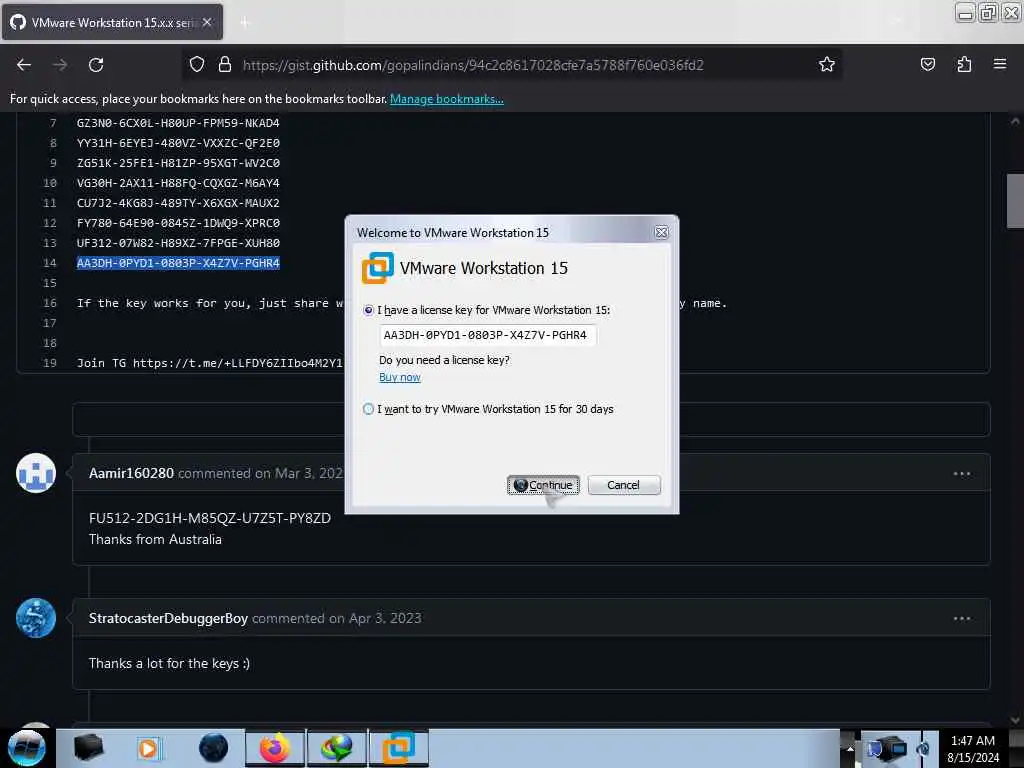The image size is (1024, 768).
Task: Select the I have a license key option
Action: tap(368, 310)
